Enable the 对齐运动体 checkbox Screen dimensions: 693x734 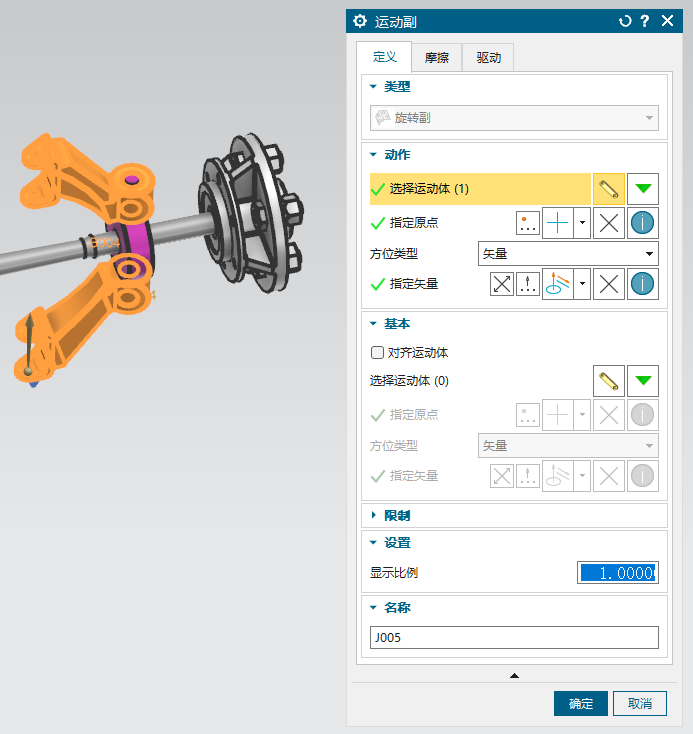pos(377,353)
